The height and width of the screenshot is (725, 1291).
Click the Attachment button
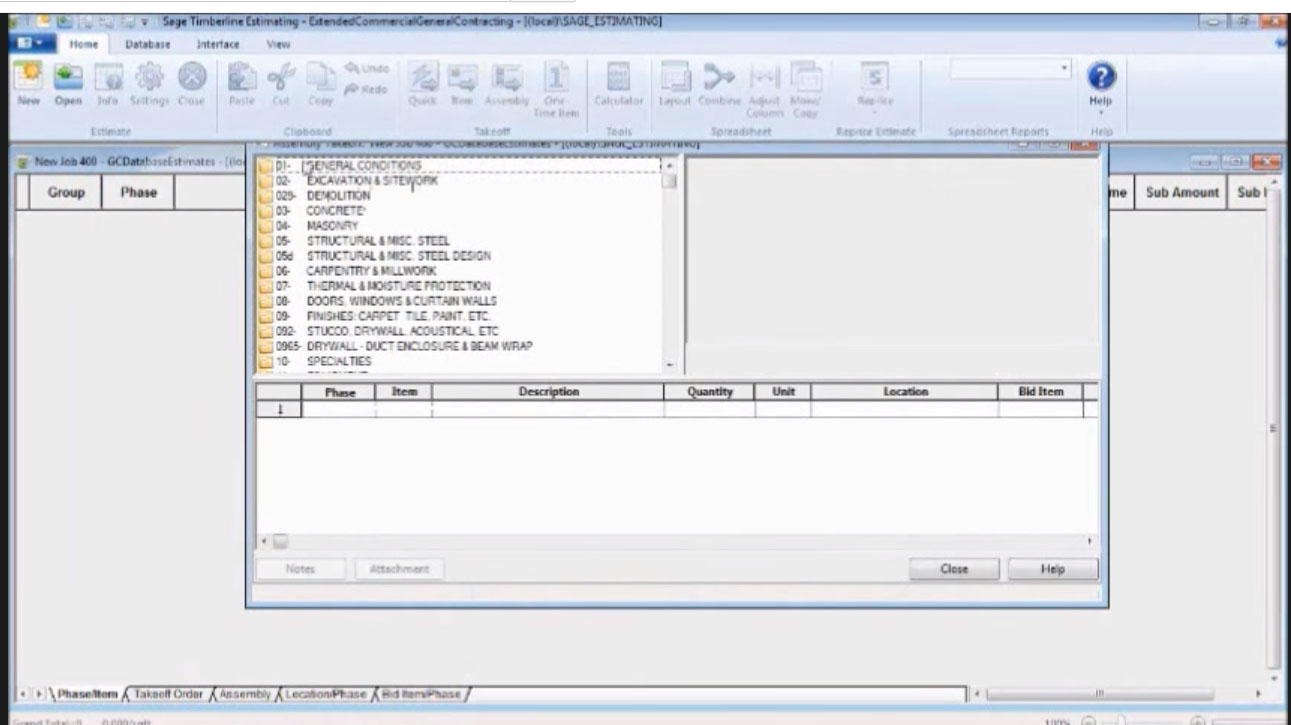399,569
